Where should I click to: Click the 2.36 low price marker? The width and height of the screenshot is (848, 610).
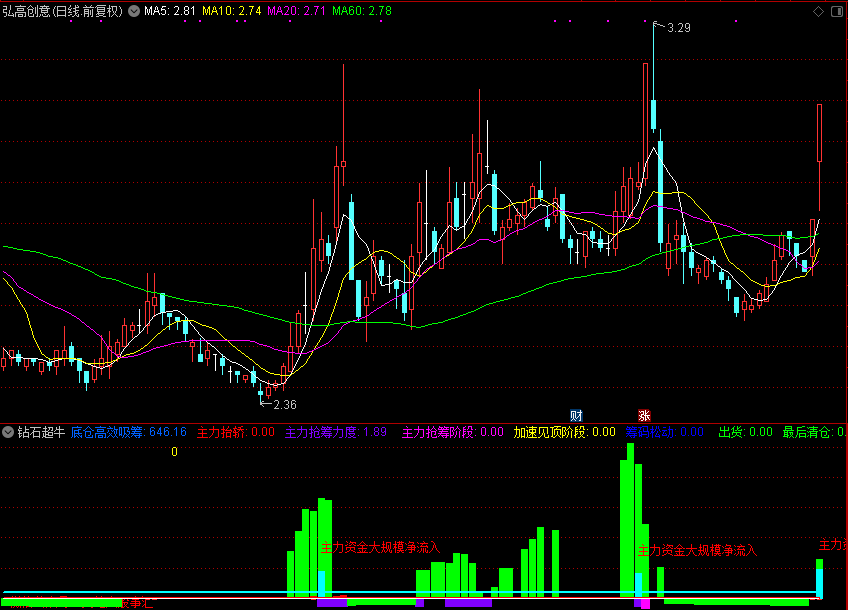click(x=284, y=405)
